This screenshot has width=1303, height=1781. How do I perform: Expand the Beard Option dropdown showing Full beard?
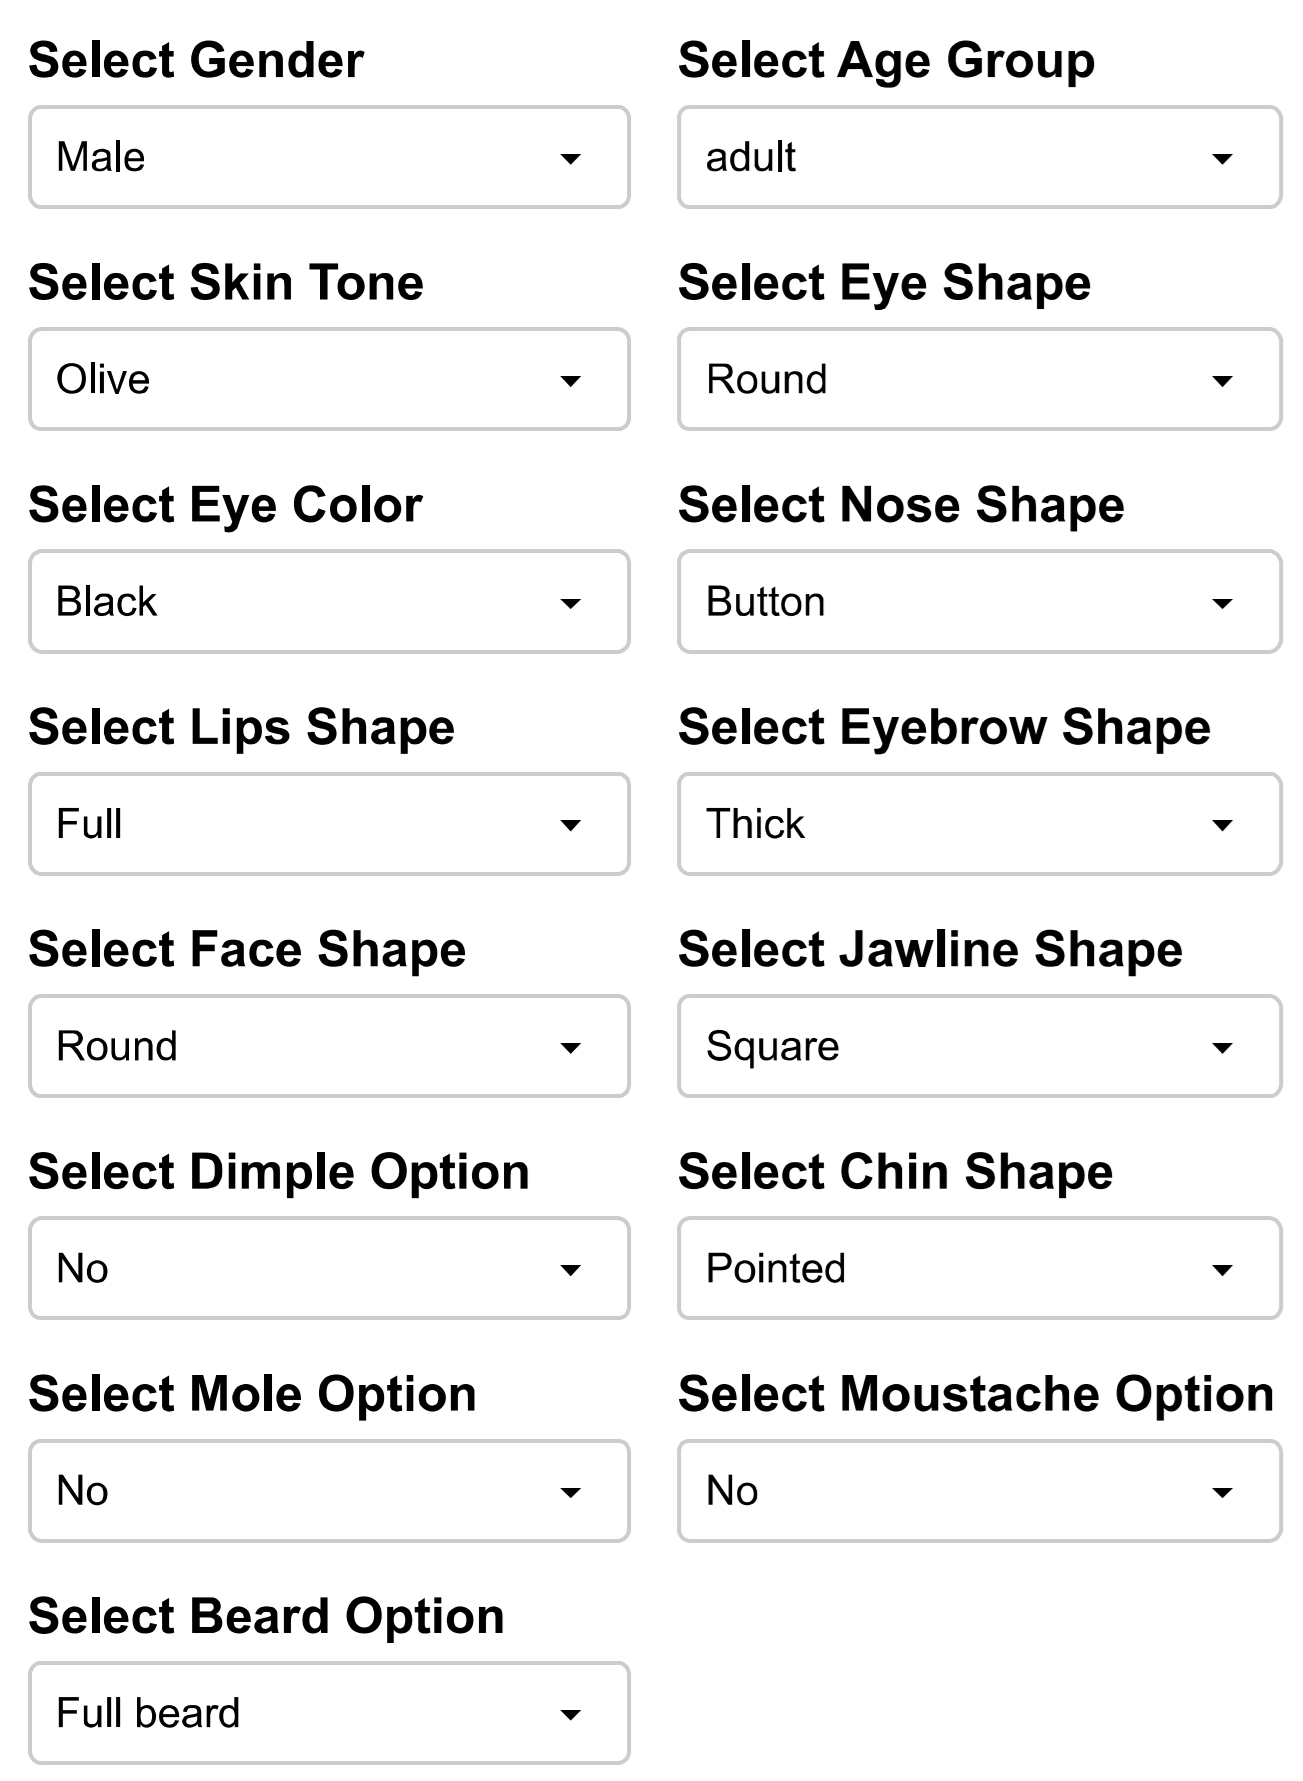pos(329,1713)
